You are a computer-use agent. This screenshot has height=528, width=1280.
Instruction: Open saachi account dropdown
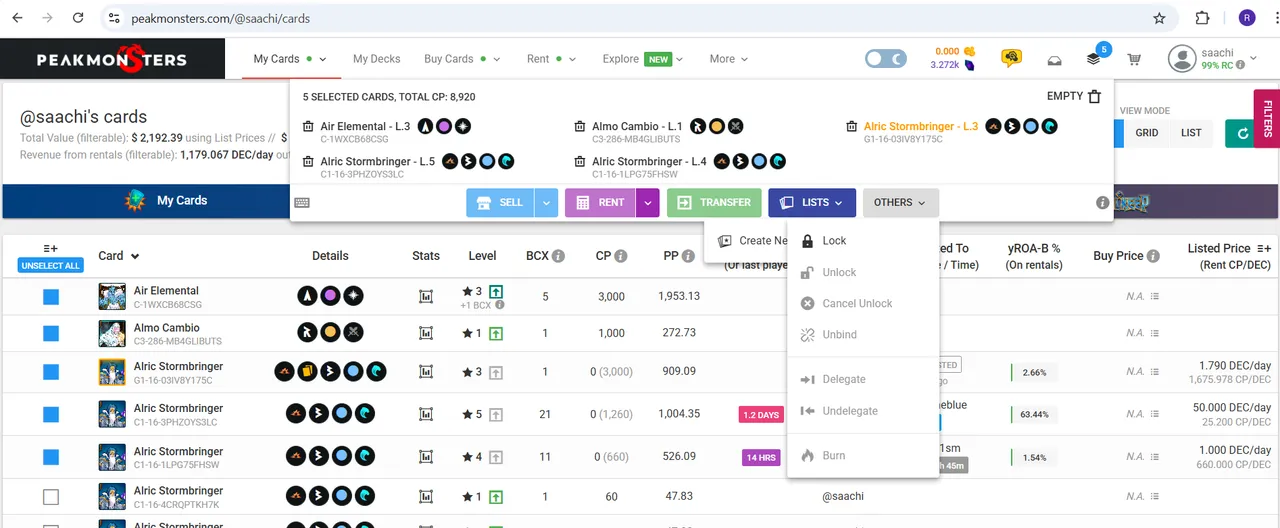(x=1212, y=59)
